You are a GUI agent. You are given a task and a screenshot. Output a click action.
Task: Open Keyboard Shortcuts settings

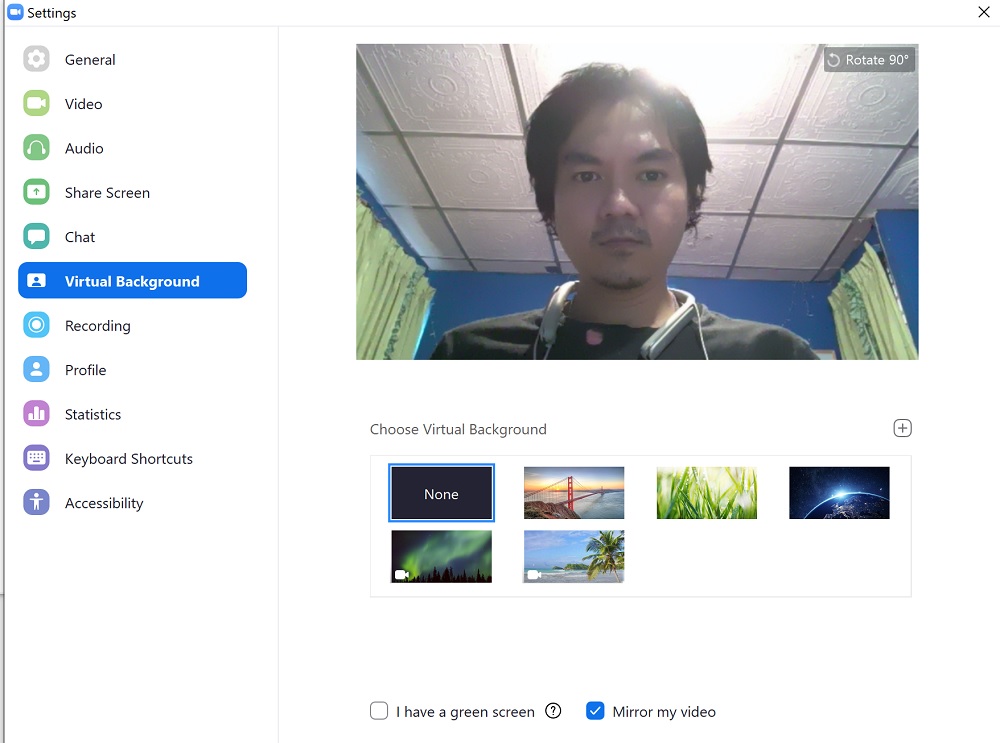132,458
